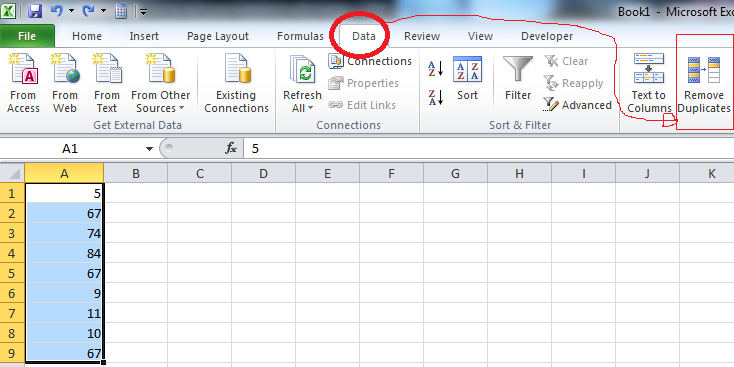This screenshot has height=367, width=734.
Task: Click the Insert Function fx icon
Action: [x=231, y=149]
